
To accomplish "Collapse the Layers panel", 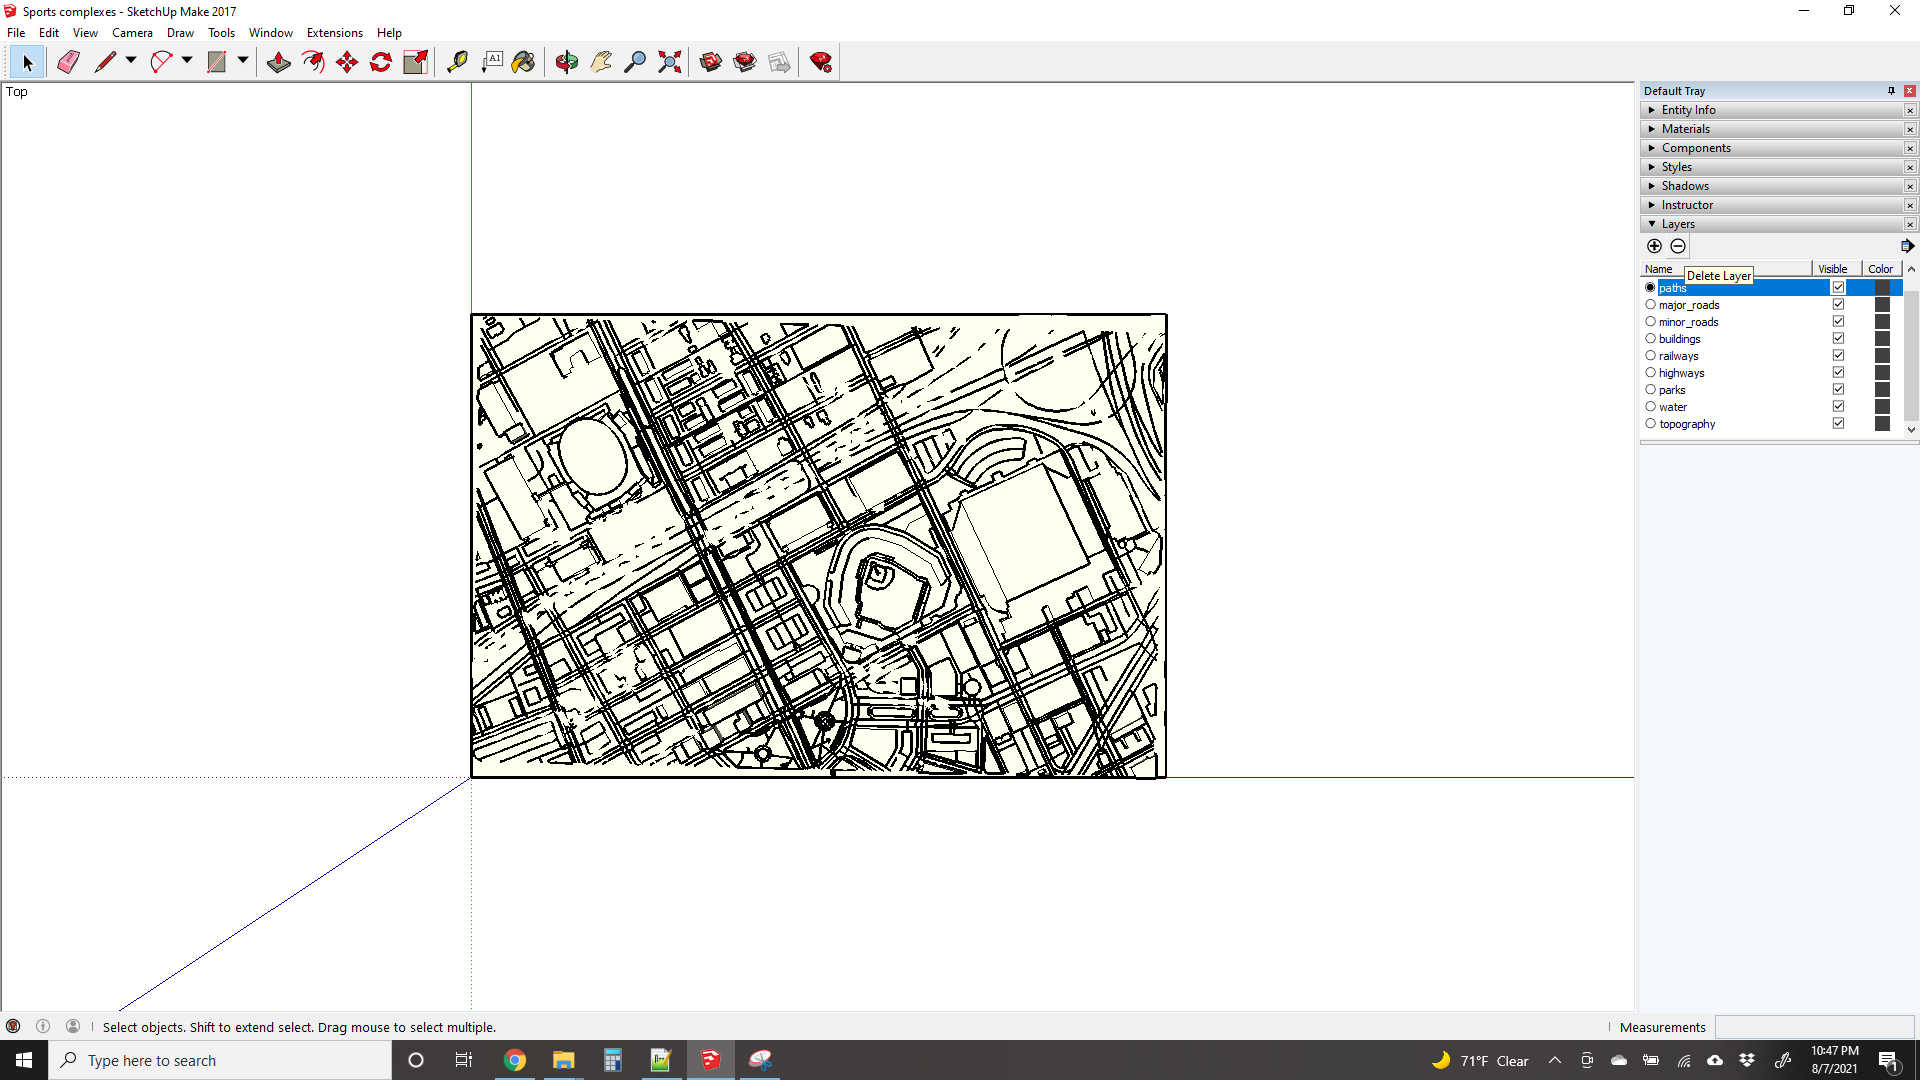I will (1772, 224).
